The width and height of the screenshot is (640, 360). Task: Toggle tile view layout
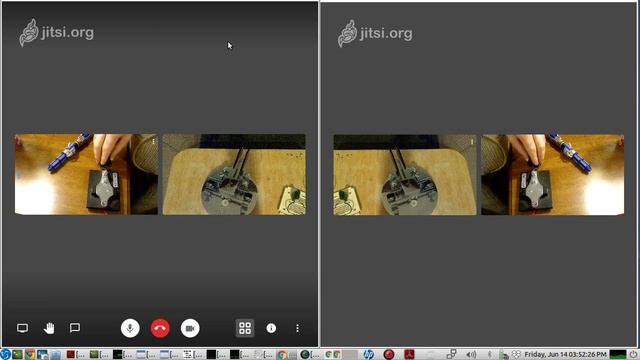pyautogui.click(x=245, y=328)
